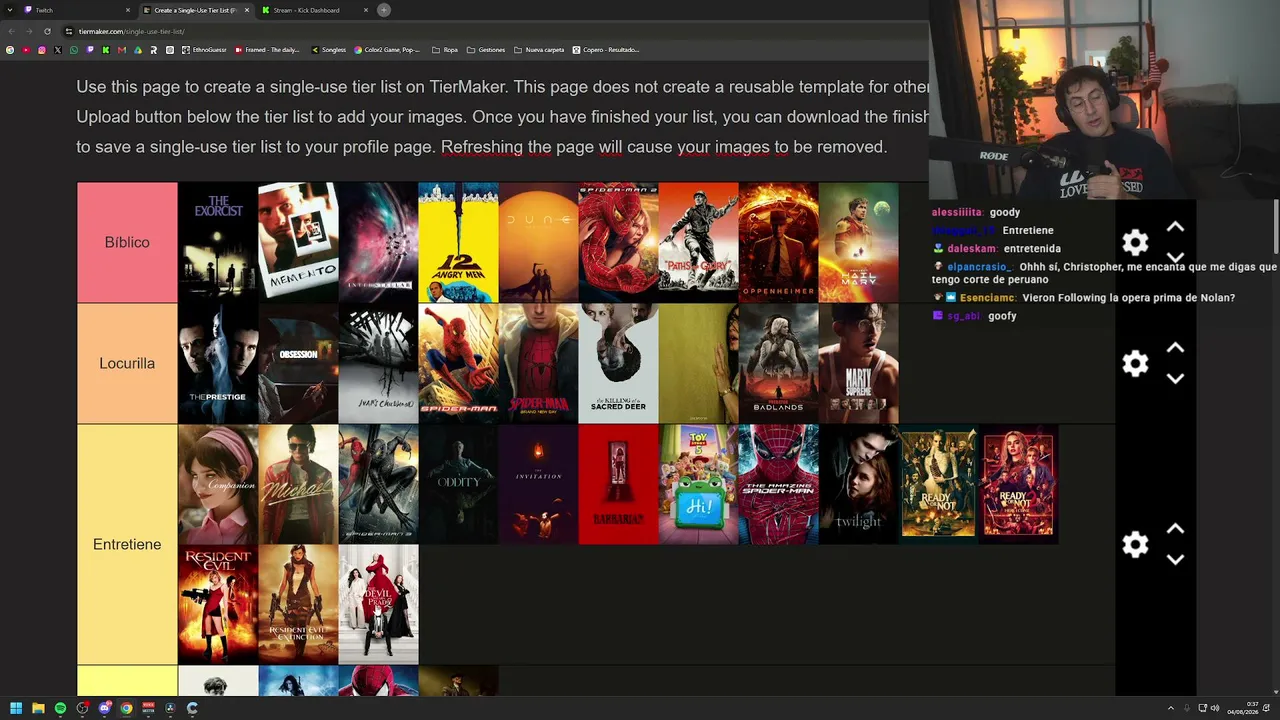Image resolution: width=1280 pixels, height=720 pixels.
Task: Move the Entretiene tier up
Action: [x=1175, y=529]
